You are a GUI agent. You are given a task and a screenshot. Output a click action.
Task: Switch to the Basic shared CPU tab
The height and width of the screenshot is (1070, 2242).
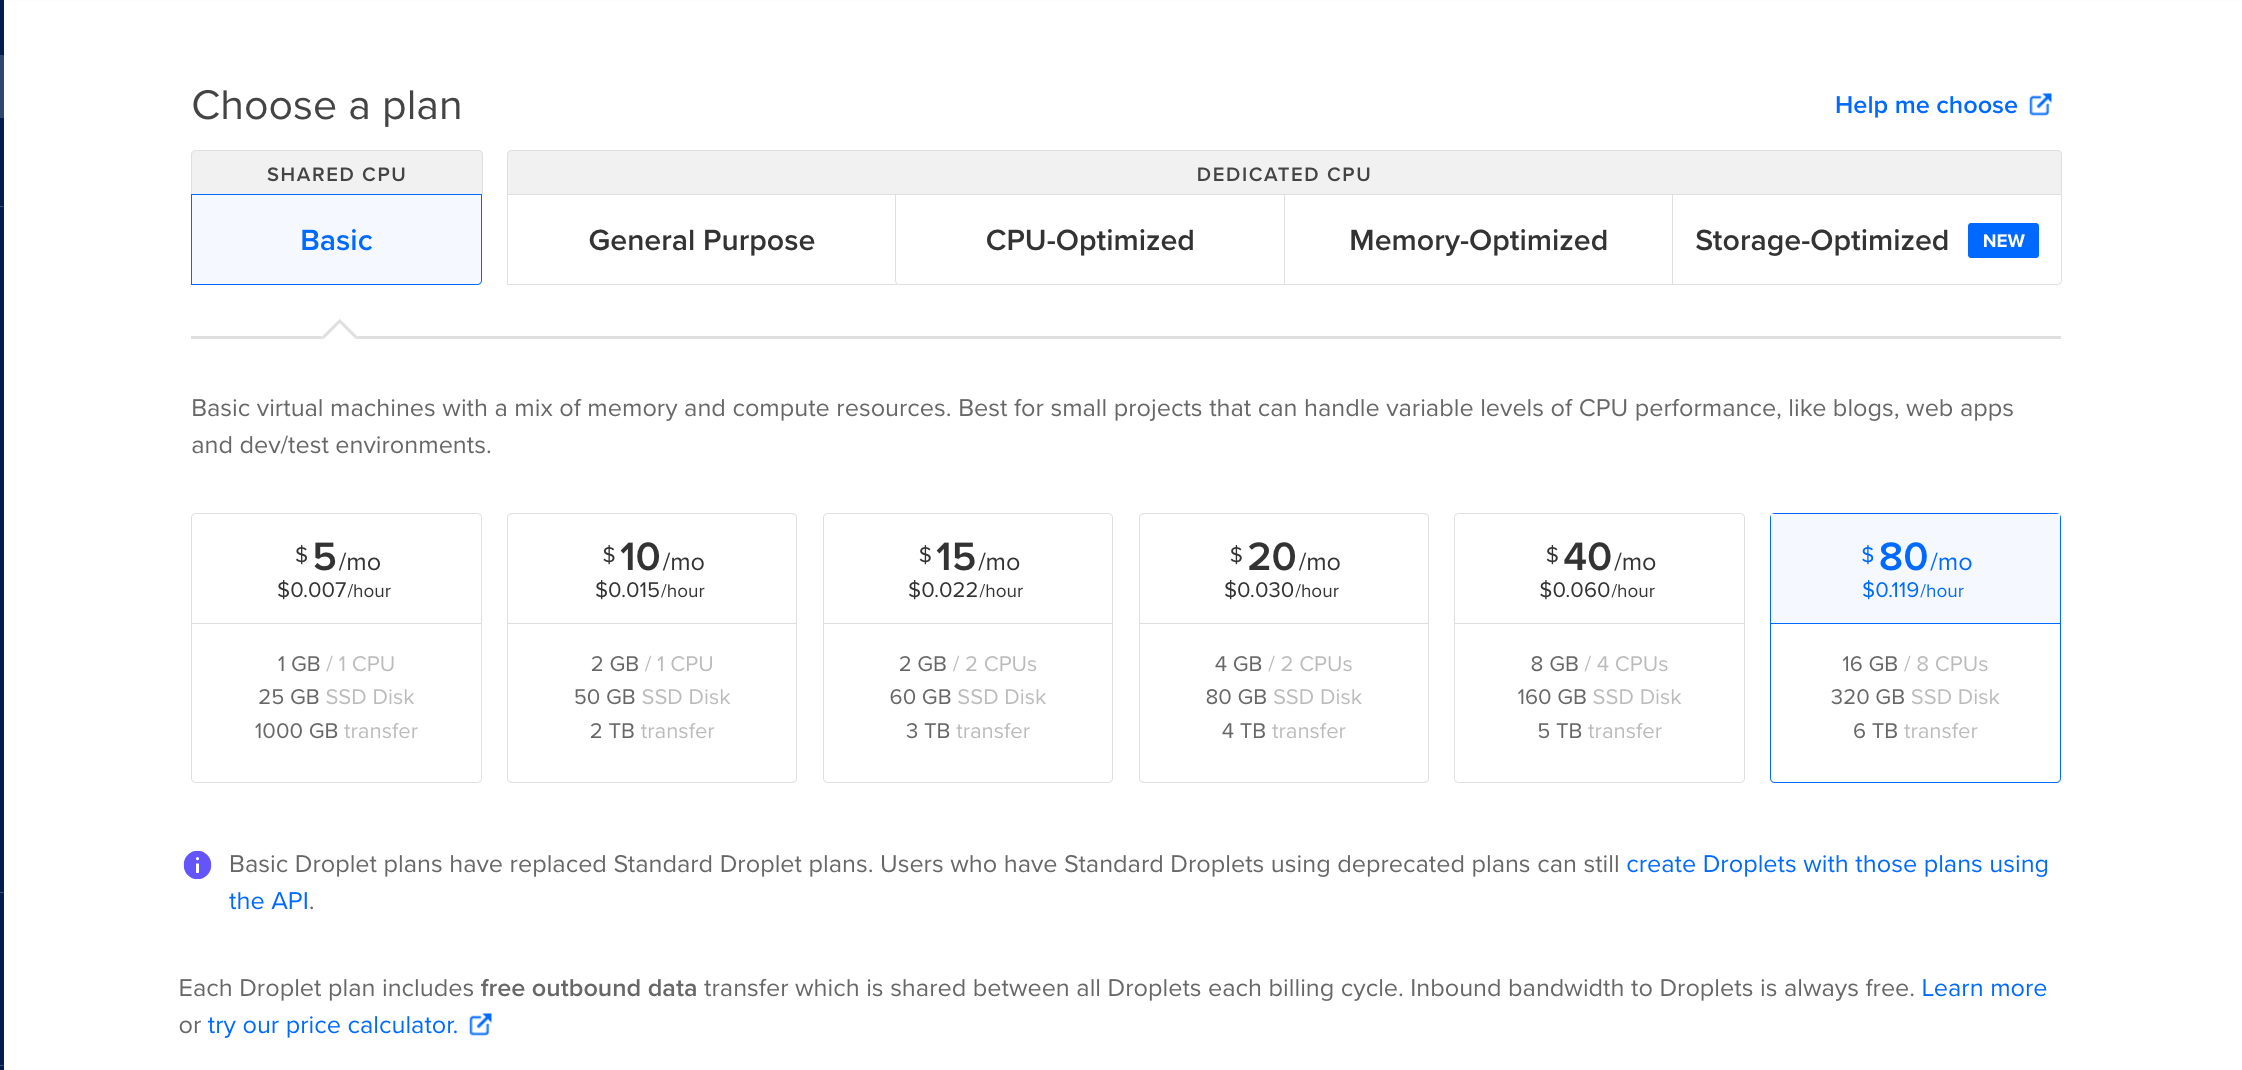tap(336, 240)
